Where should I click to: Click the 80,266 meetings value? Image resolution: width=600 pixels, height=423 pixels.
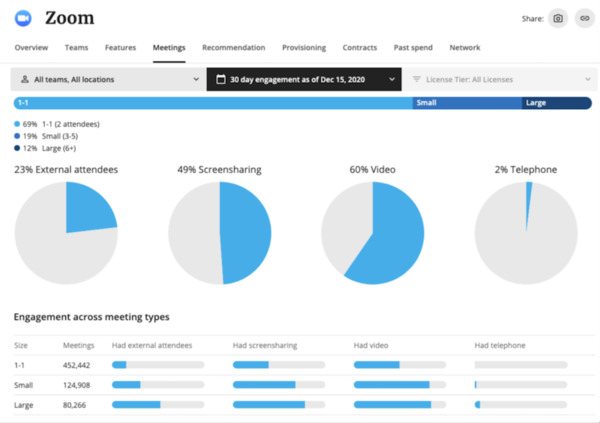tap(75, 405)
